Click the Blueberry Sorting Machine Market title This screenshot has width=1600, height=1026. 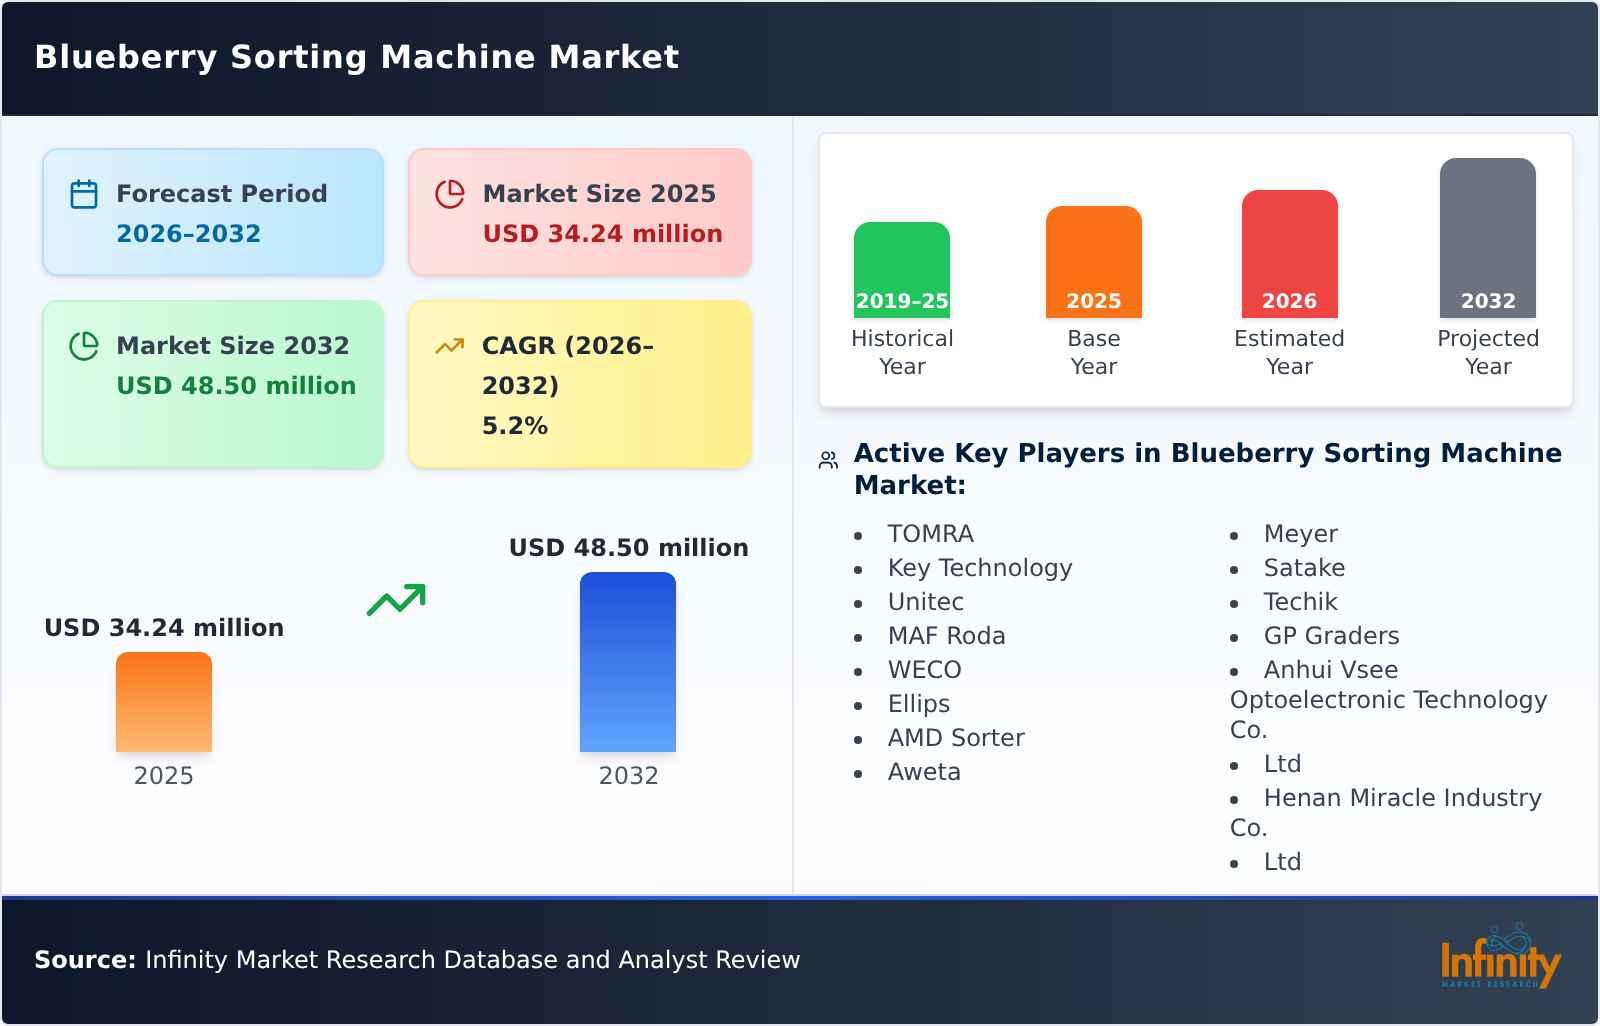(x=356, y=57)
